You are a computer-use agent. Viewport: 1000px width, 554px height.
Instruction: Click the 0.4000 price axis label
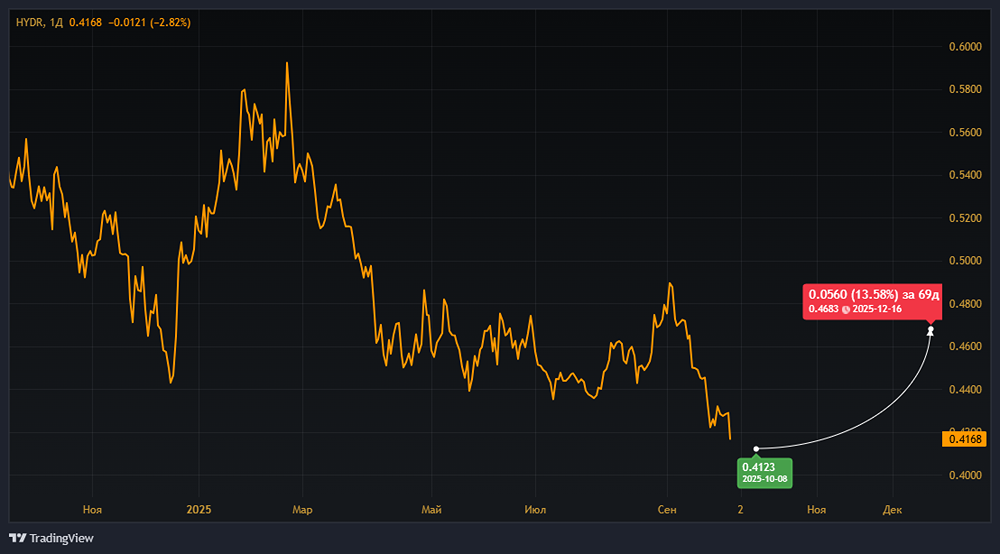click(x=965, y=475)
